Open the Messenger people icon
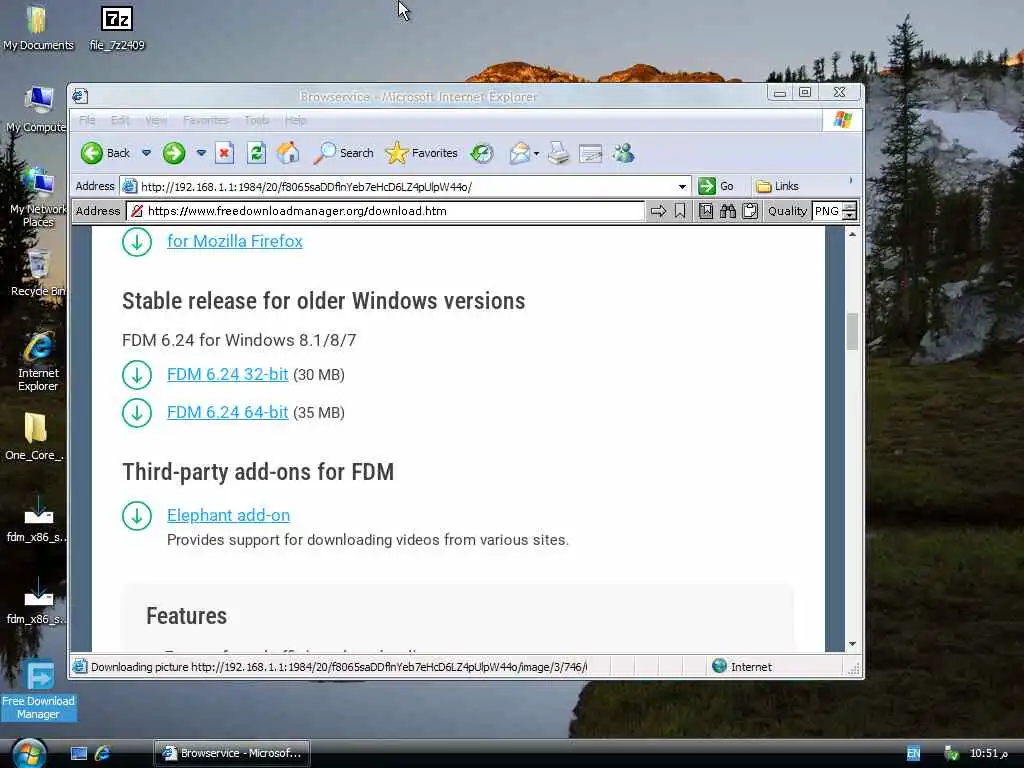This screenshot has height=768, width=1024. click(x=623, y=153)
